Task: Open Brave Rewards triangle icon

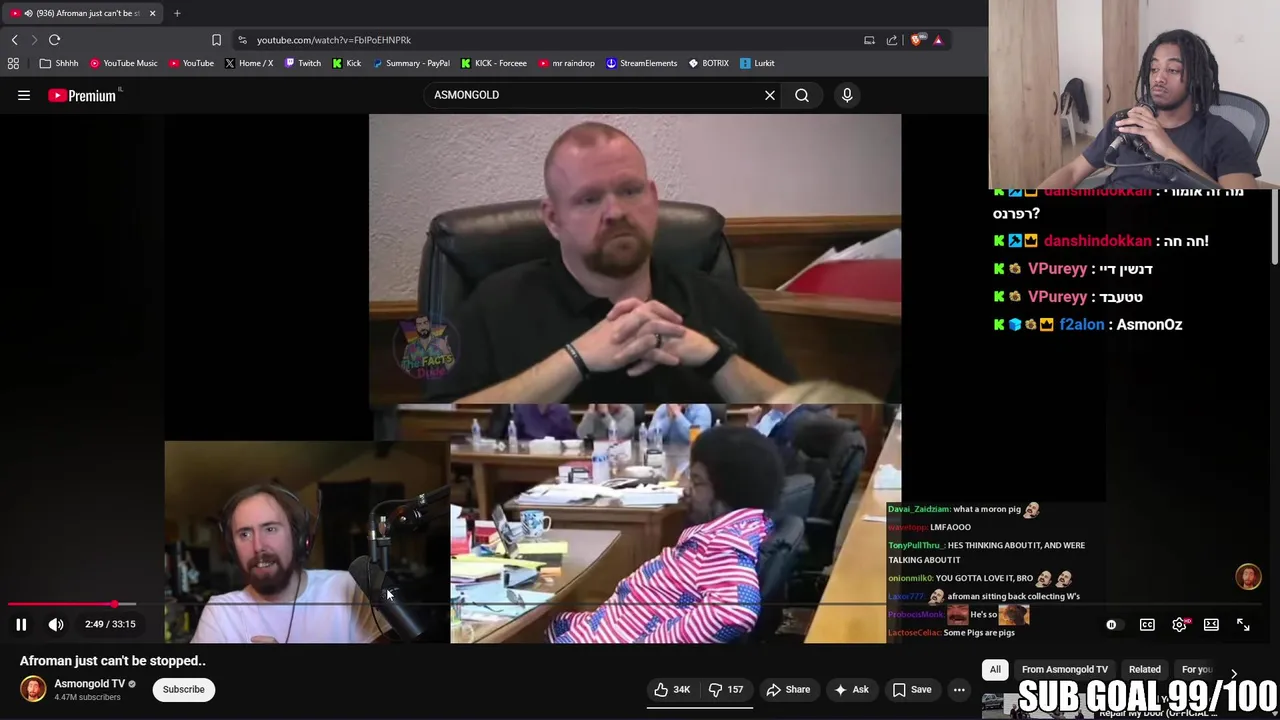Action: [x=938, y=40]
